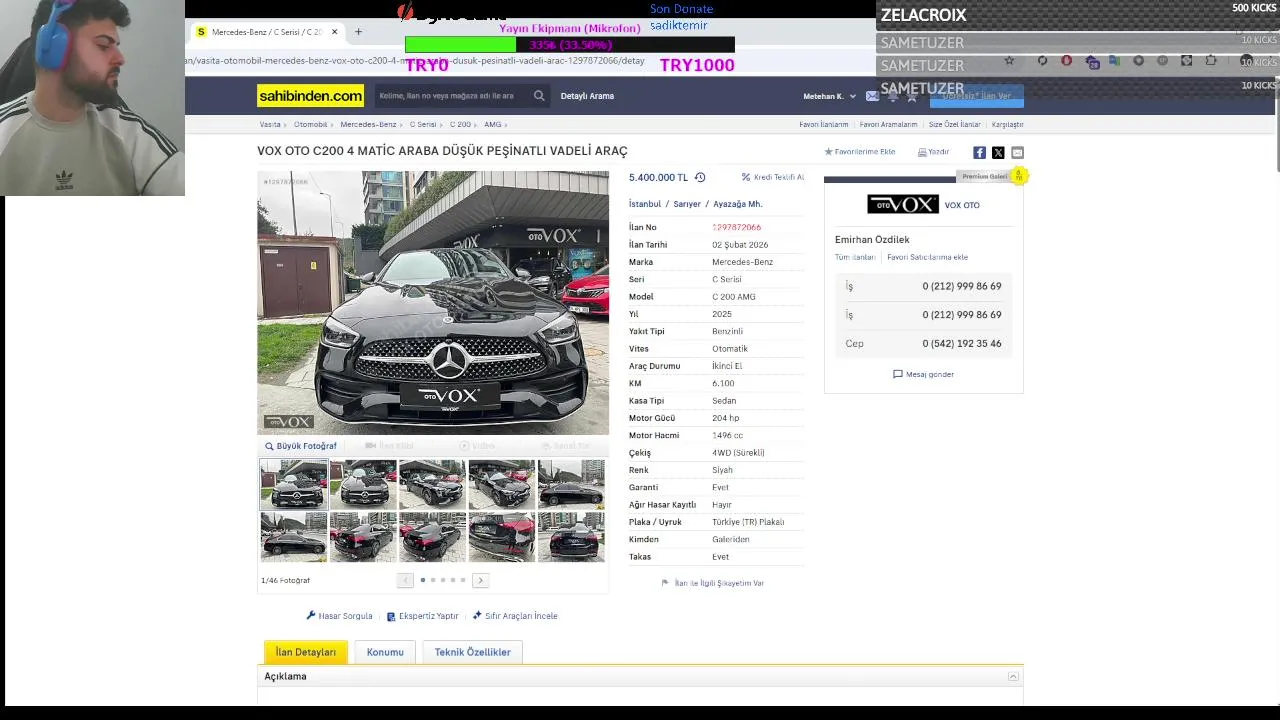Select last thumbnail in bottom row
The image size is (1280, 720).
click(571, 537)
